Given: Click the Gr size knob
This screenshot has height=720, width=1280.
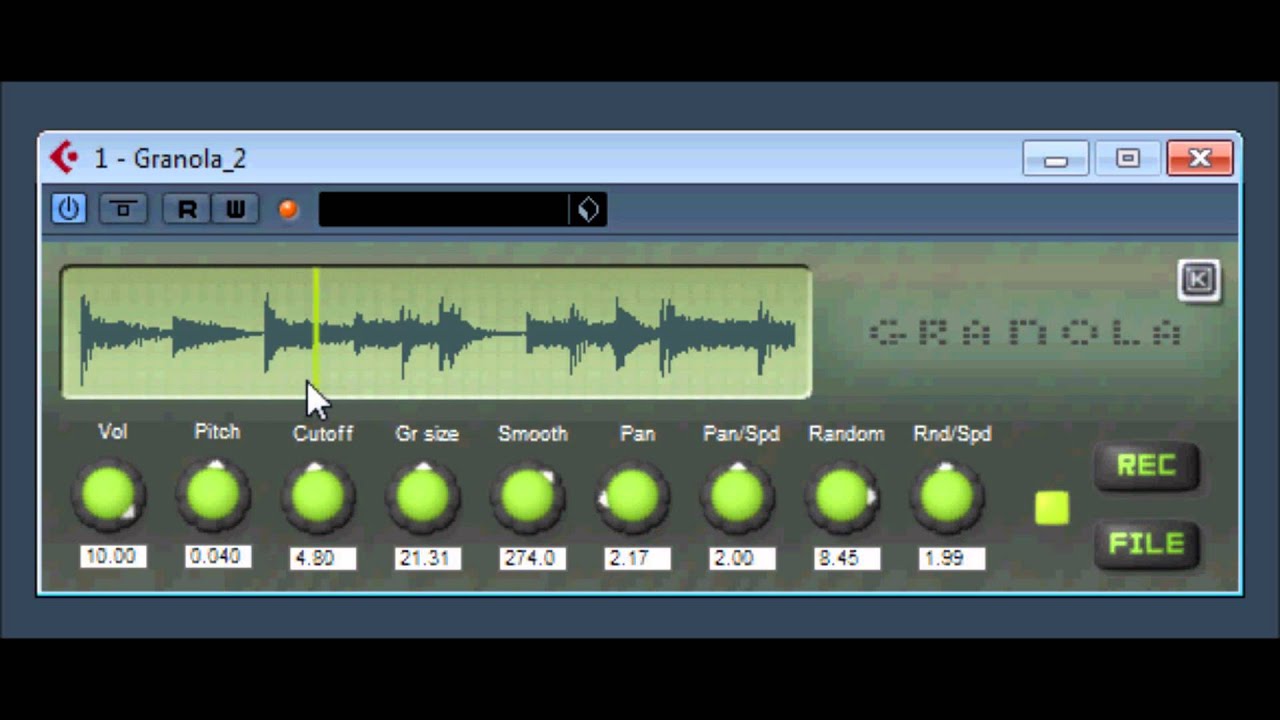Looking at the screenshot, I should [x=423, y=497].
